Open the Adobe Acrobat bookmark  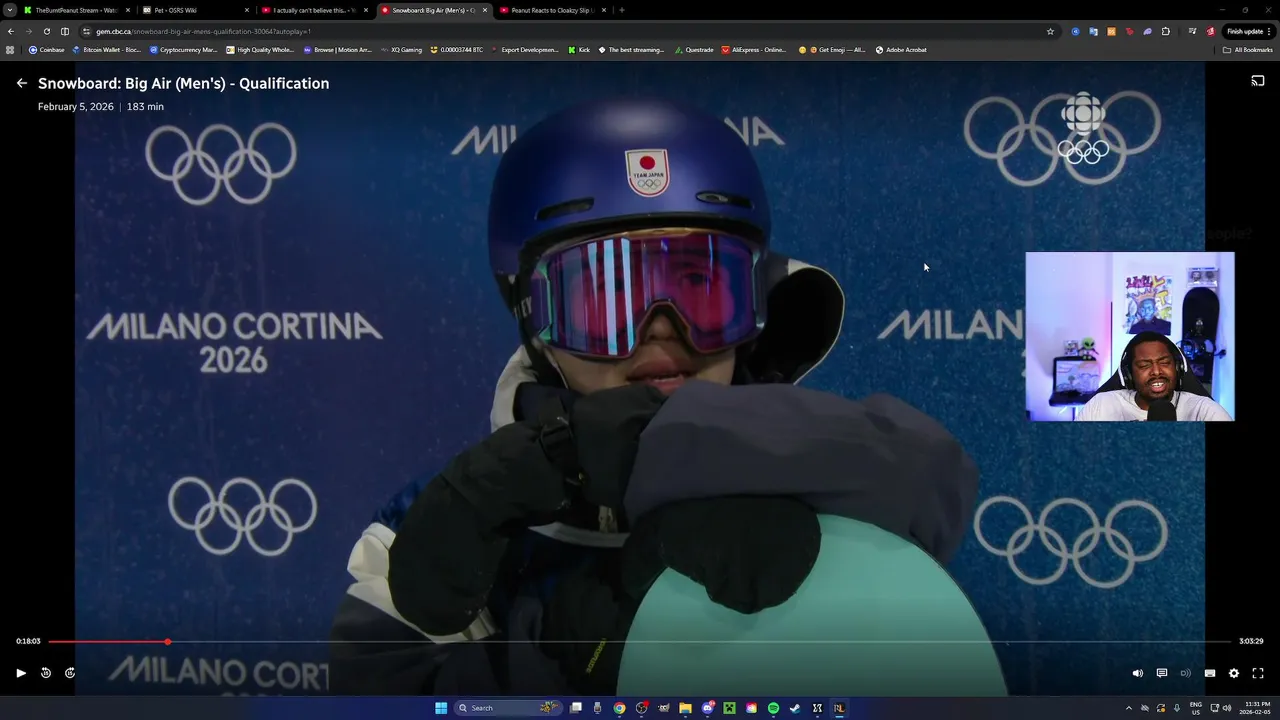click(901, 49)
